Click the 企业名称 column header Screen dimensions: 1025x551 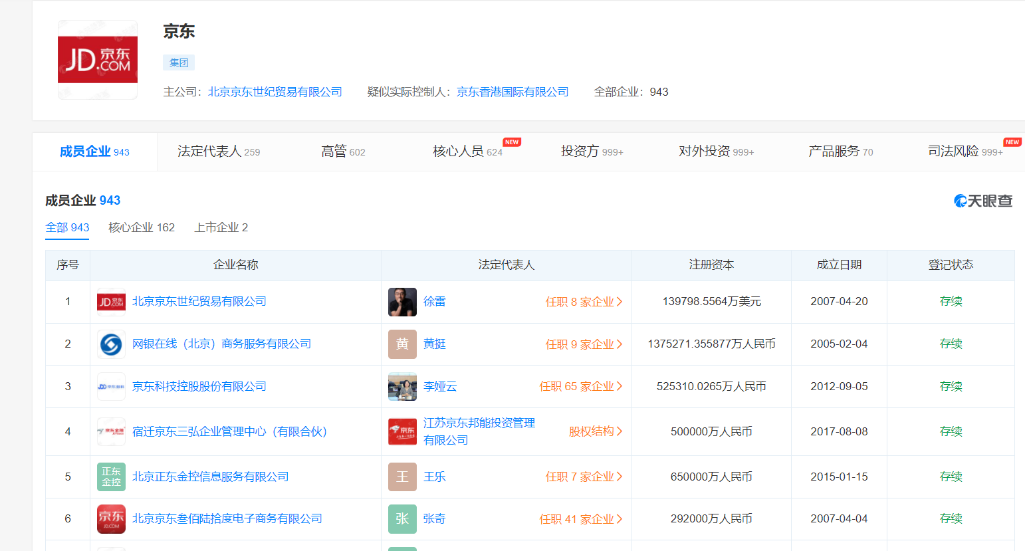click(235, 265)
